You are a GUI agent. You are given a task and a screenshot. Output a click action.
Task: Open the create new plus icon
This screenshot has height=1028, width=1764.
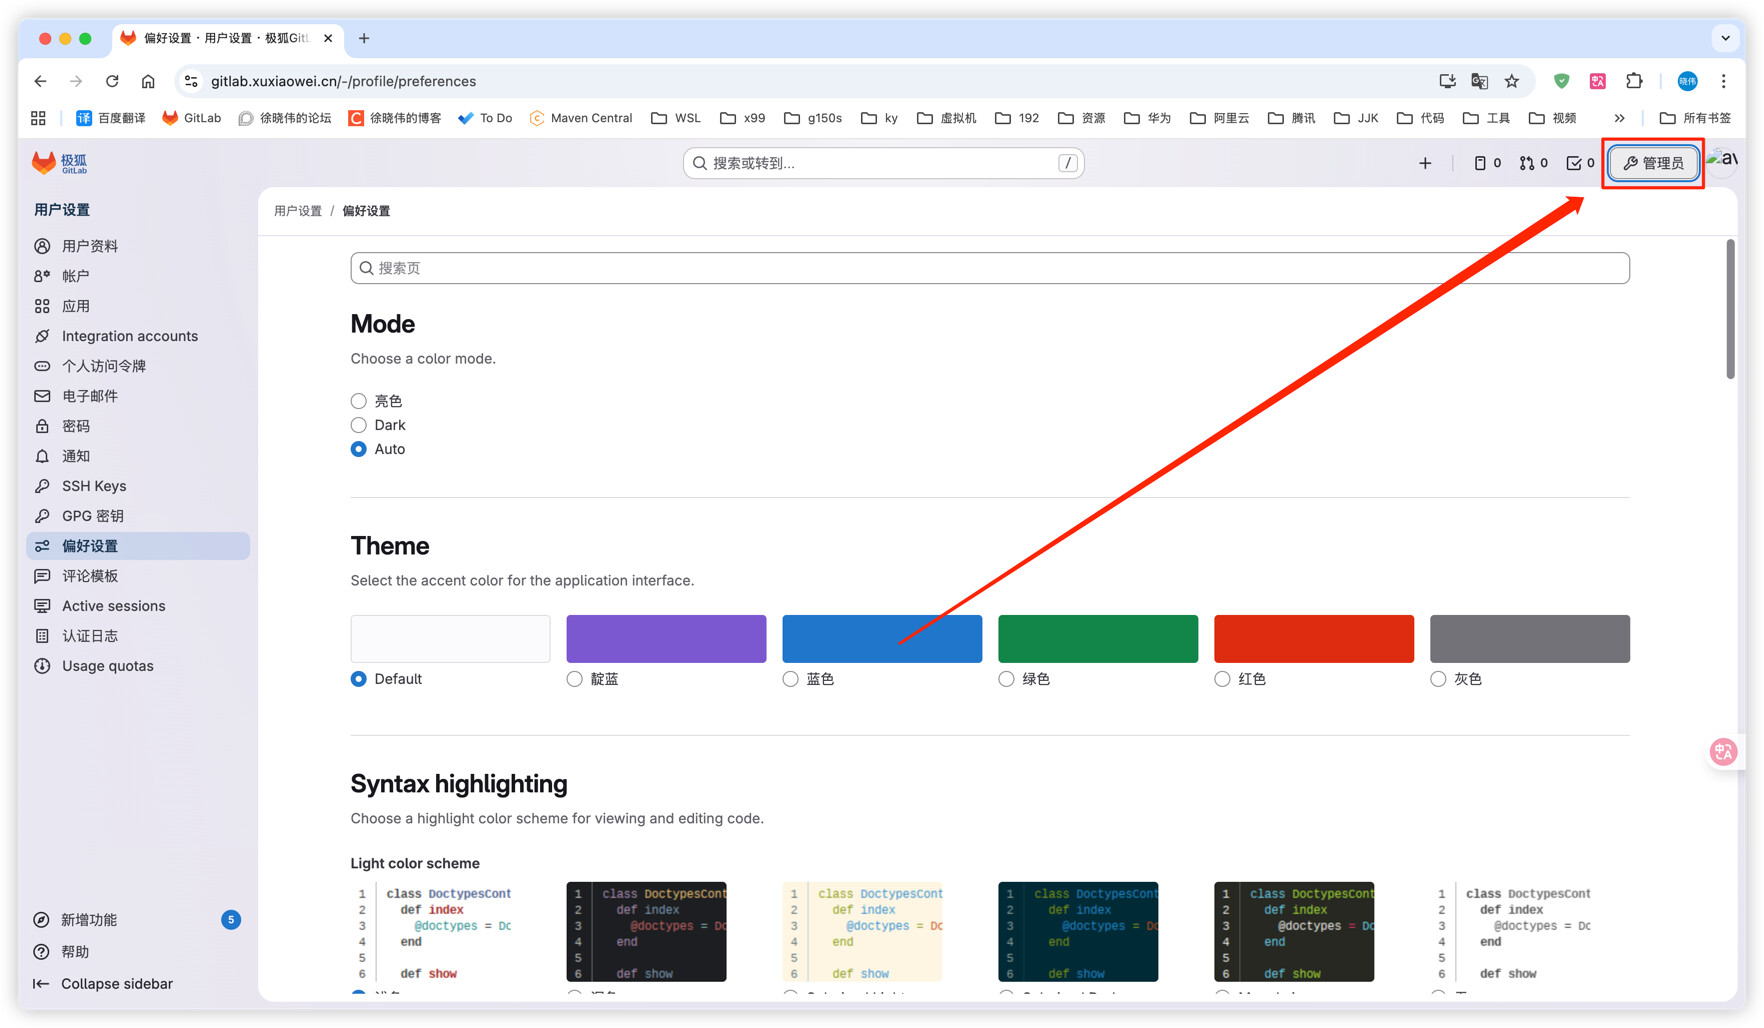pyautogui.click(x=1425, y=163)
